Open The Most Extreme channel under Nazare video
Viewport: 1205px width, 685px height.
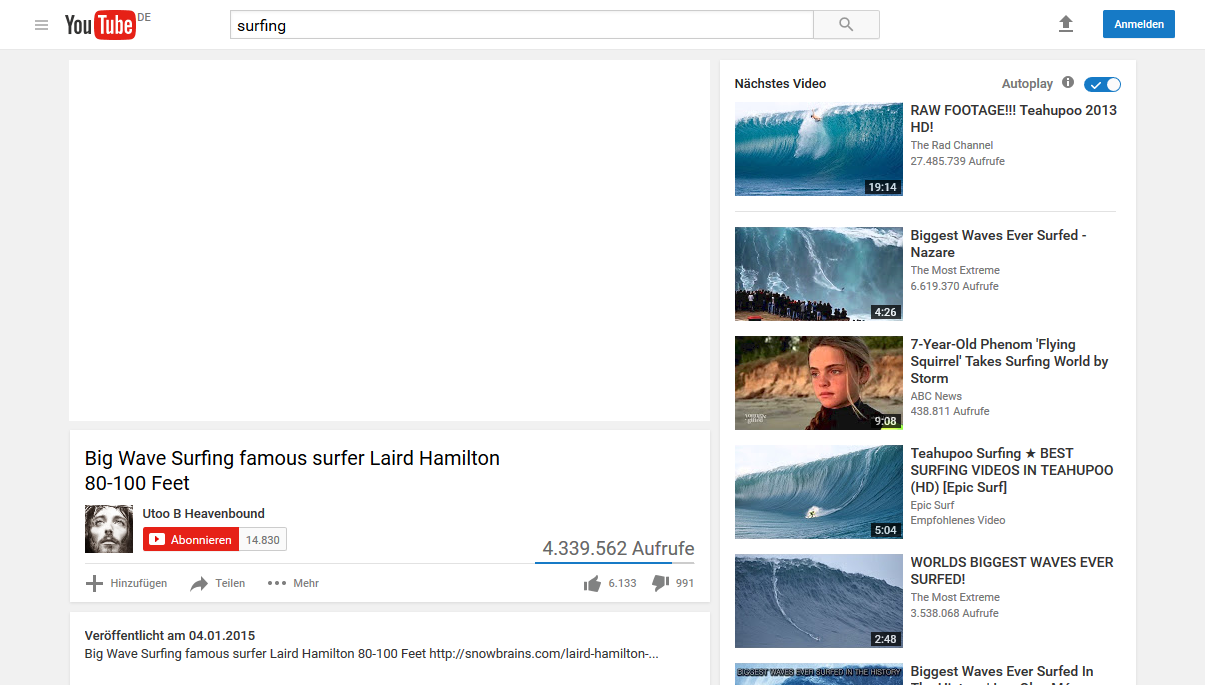(955, 270)
